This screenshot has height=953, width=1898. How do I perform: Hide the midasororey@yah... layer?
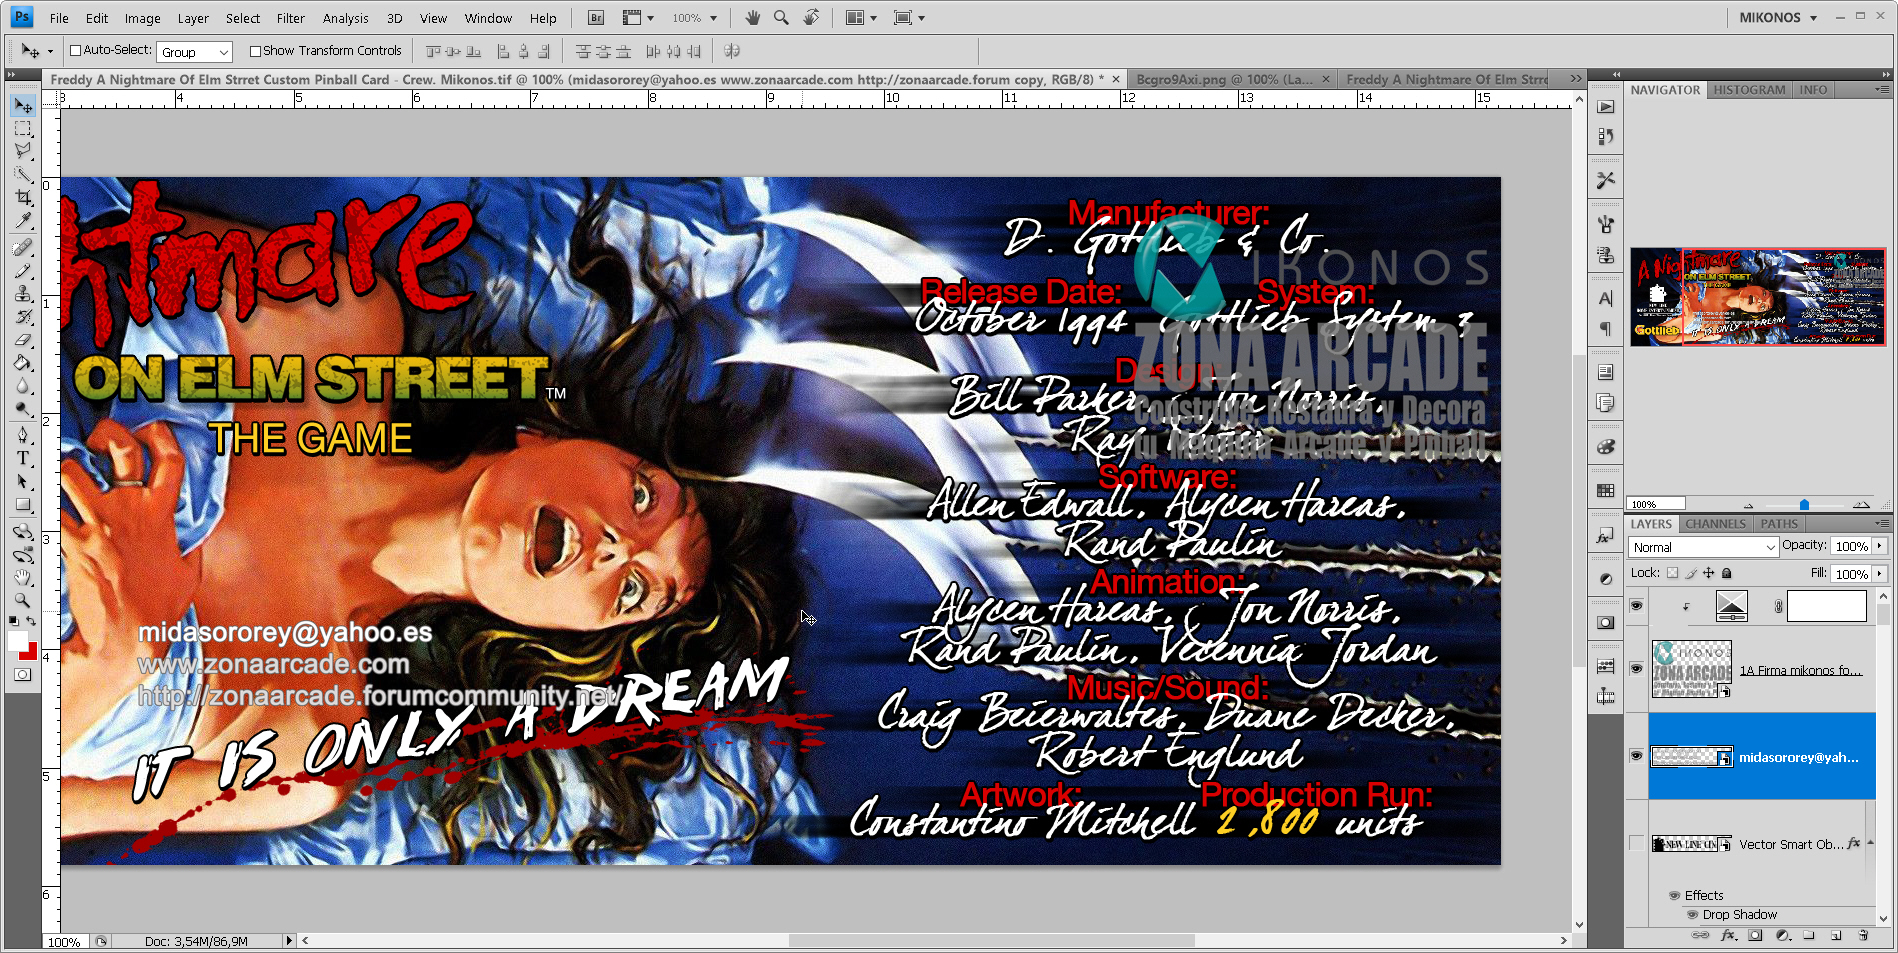coord(1636,755)
